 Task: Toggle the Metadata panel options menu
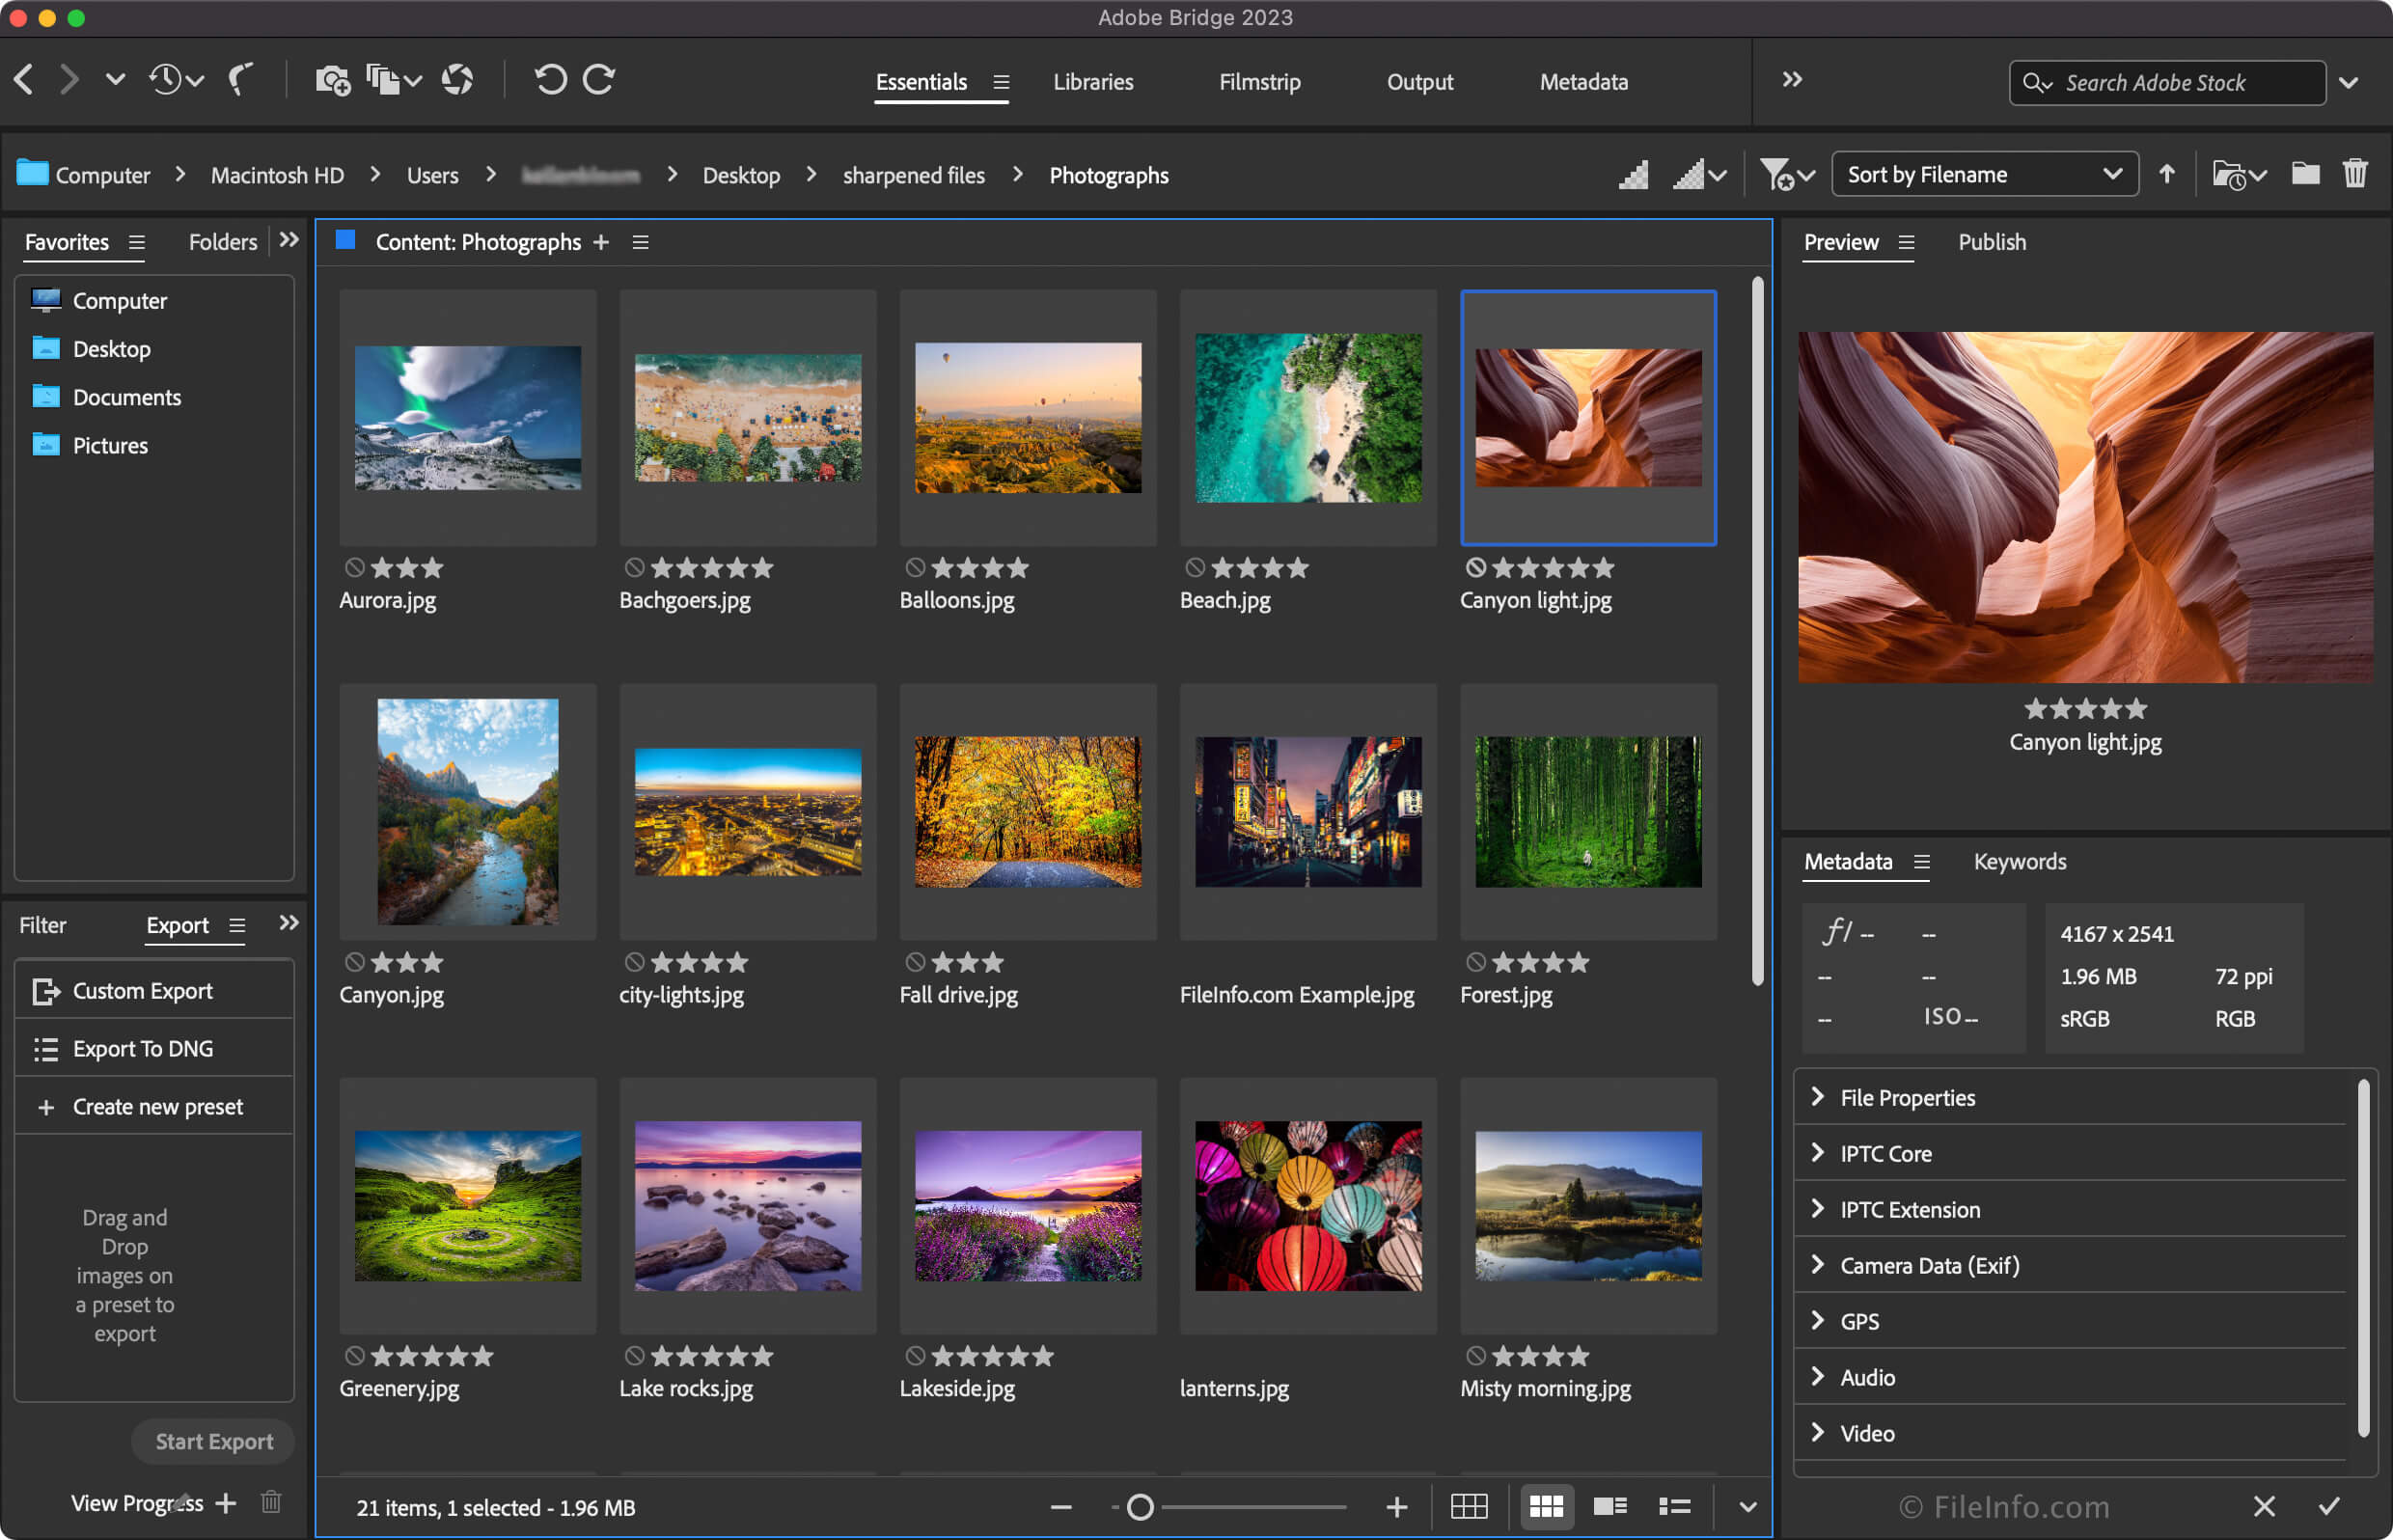pos(1920,862)
